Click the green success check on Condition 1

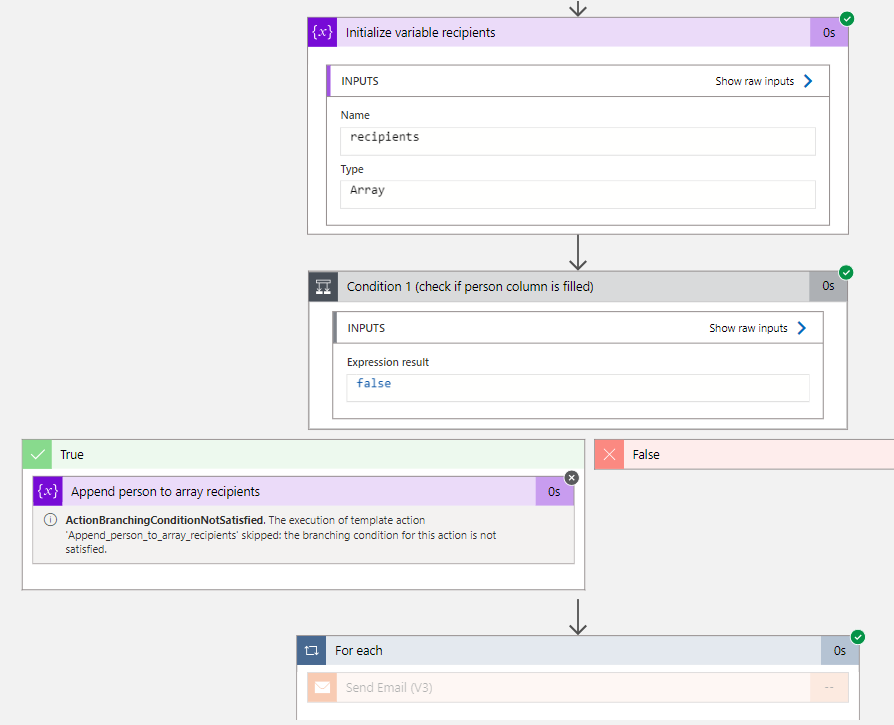pos(846,272)
